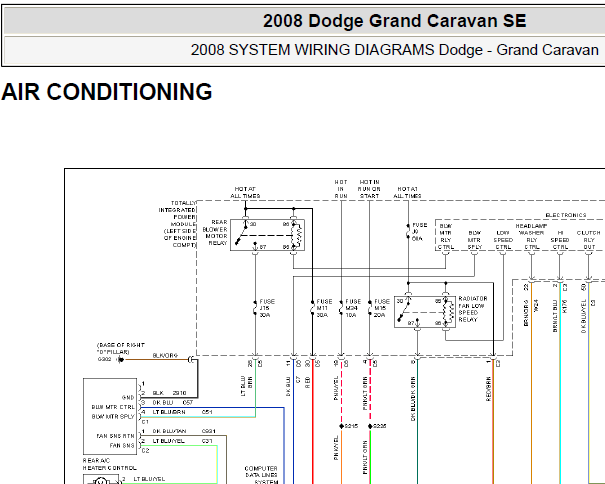
Task: Click the radiator fan relay coil symbol
Action: coord(449,312)
